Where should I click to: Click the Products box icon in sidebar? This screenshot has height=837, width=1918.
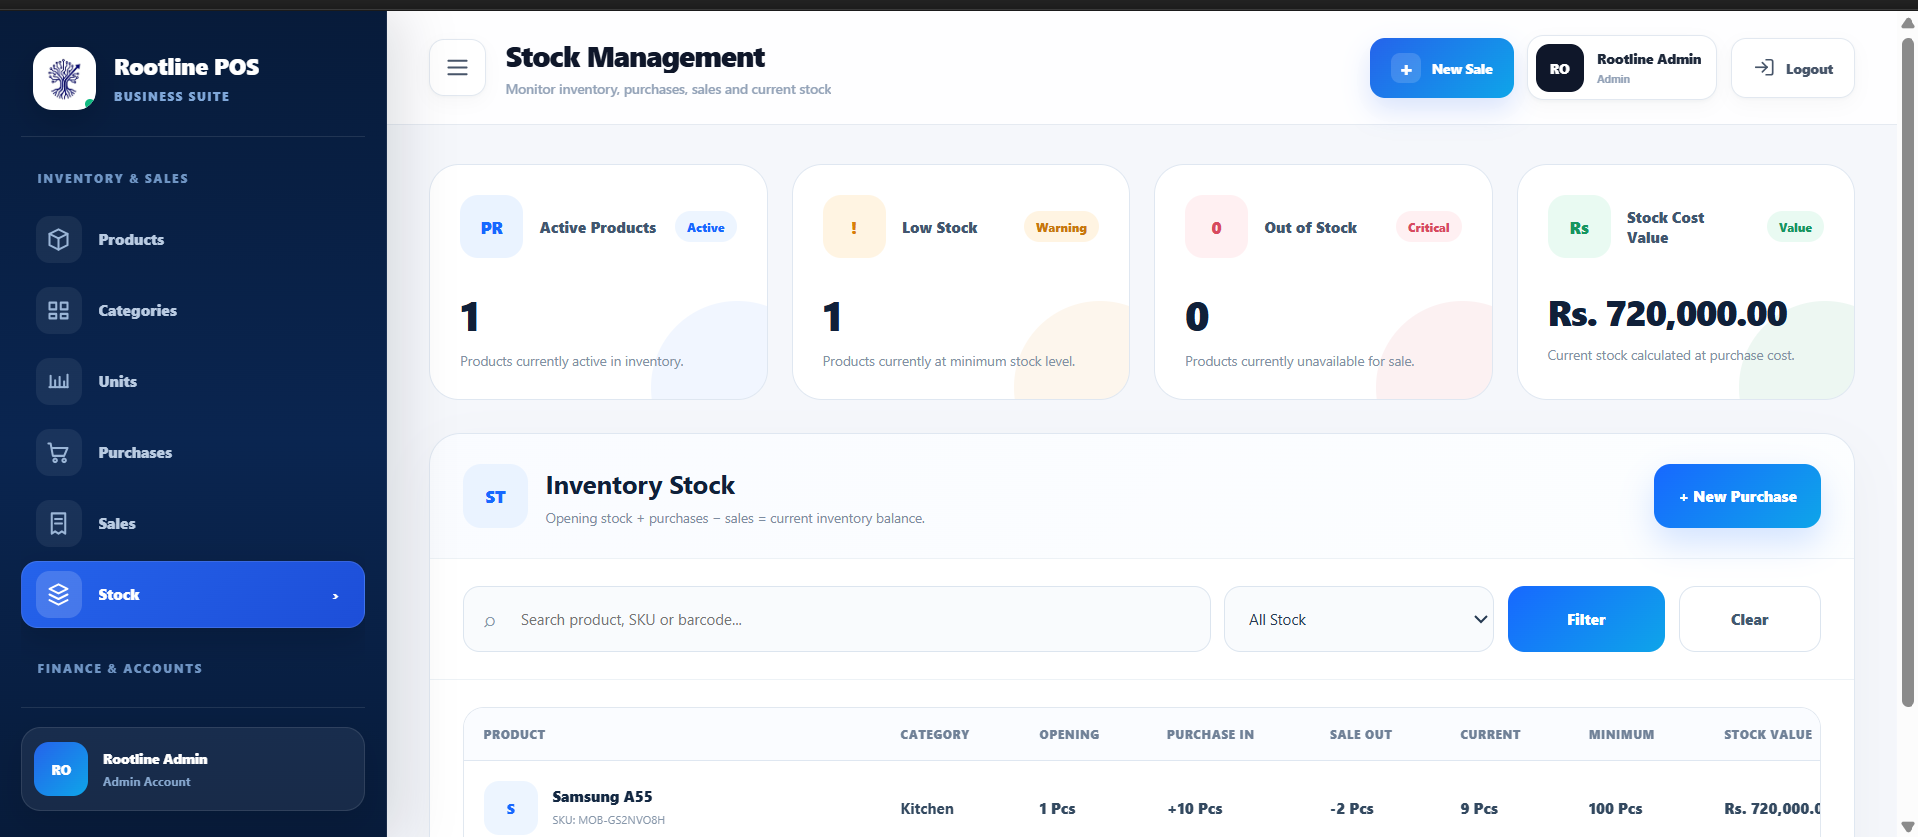[59, 240]
